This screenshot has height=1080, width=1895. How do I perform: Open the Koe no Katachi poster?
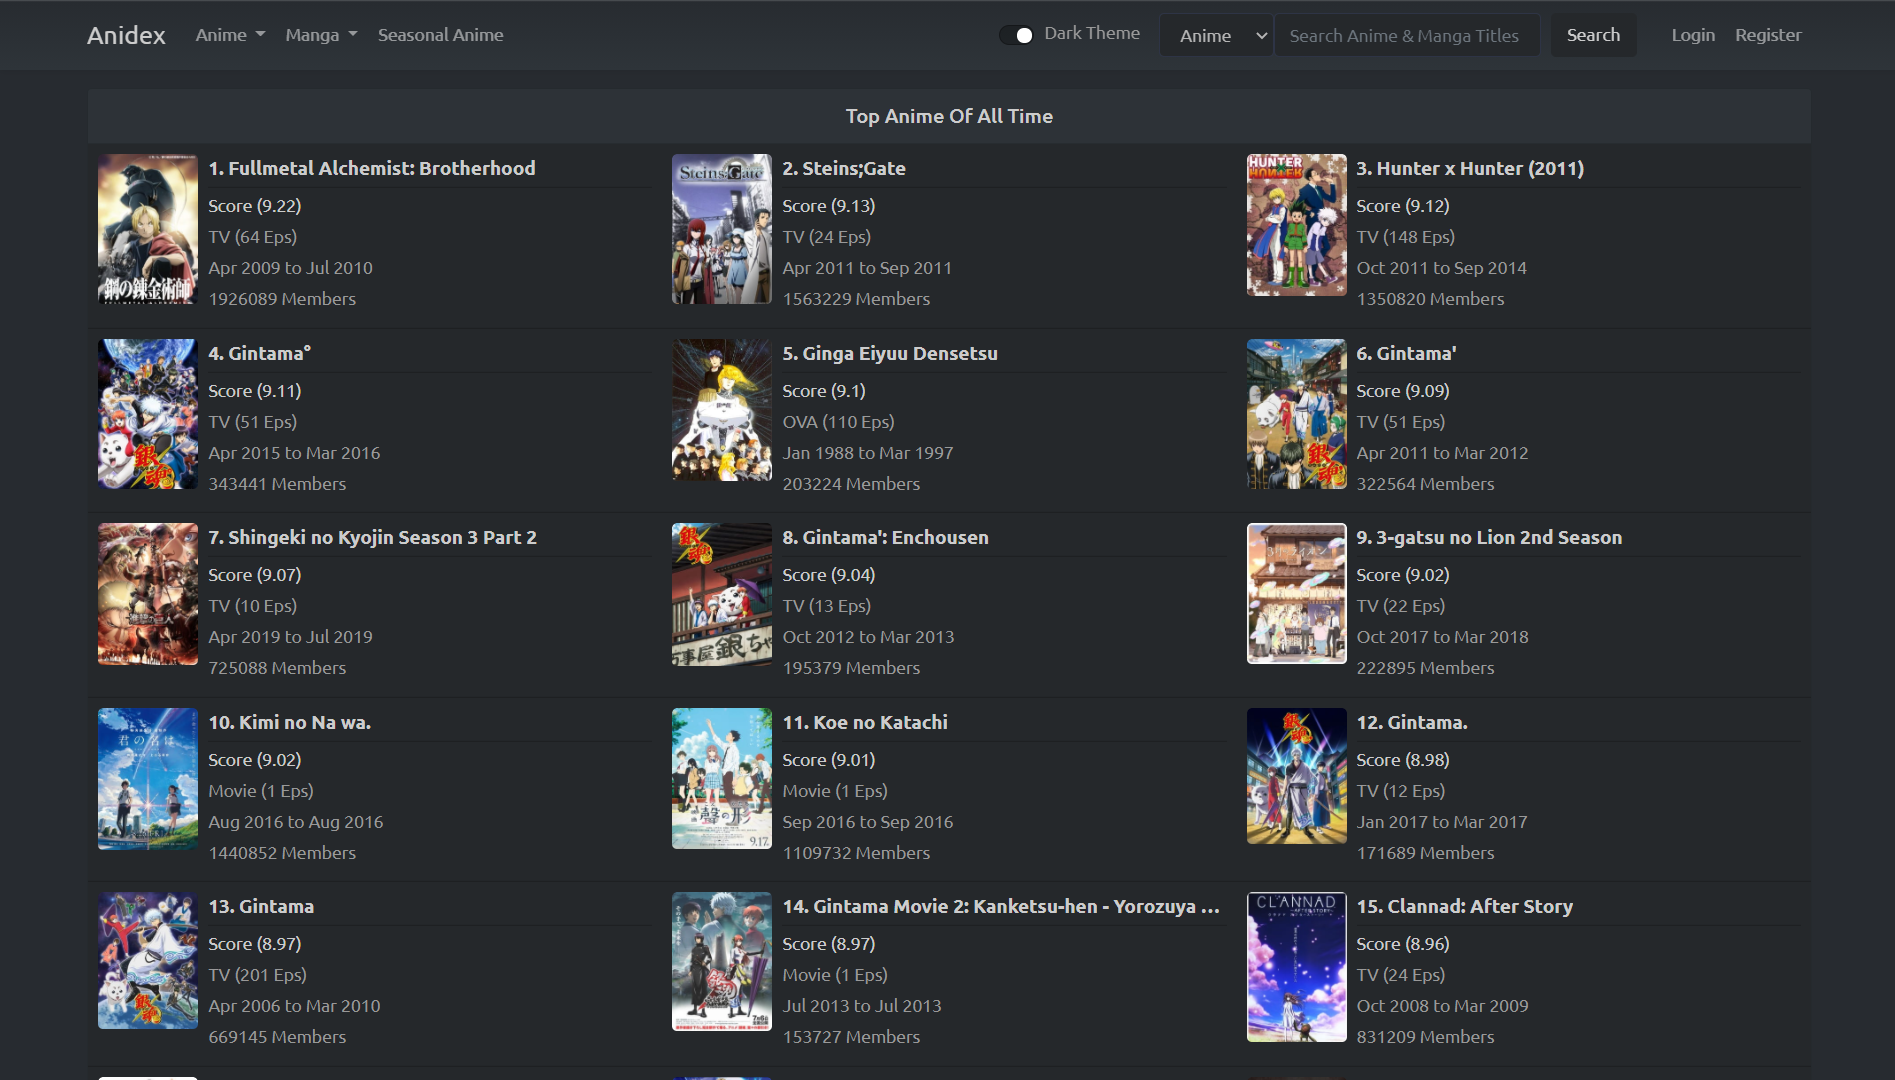[x=722, y=778]
